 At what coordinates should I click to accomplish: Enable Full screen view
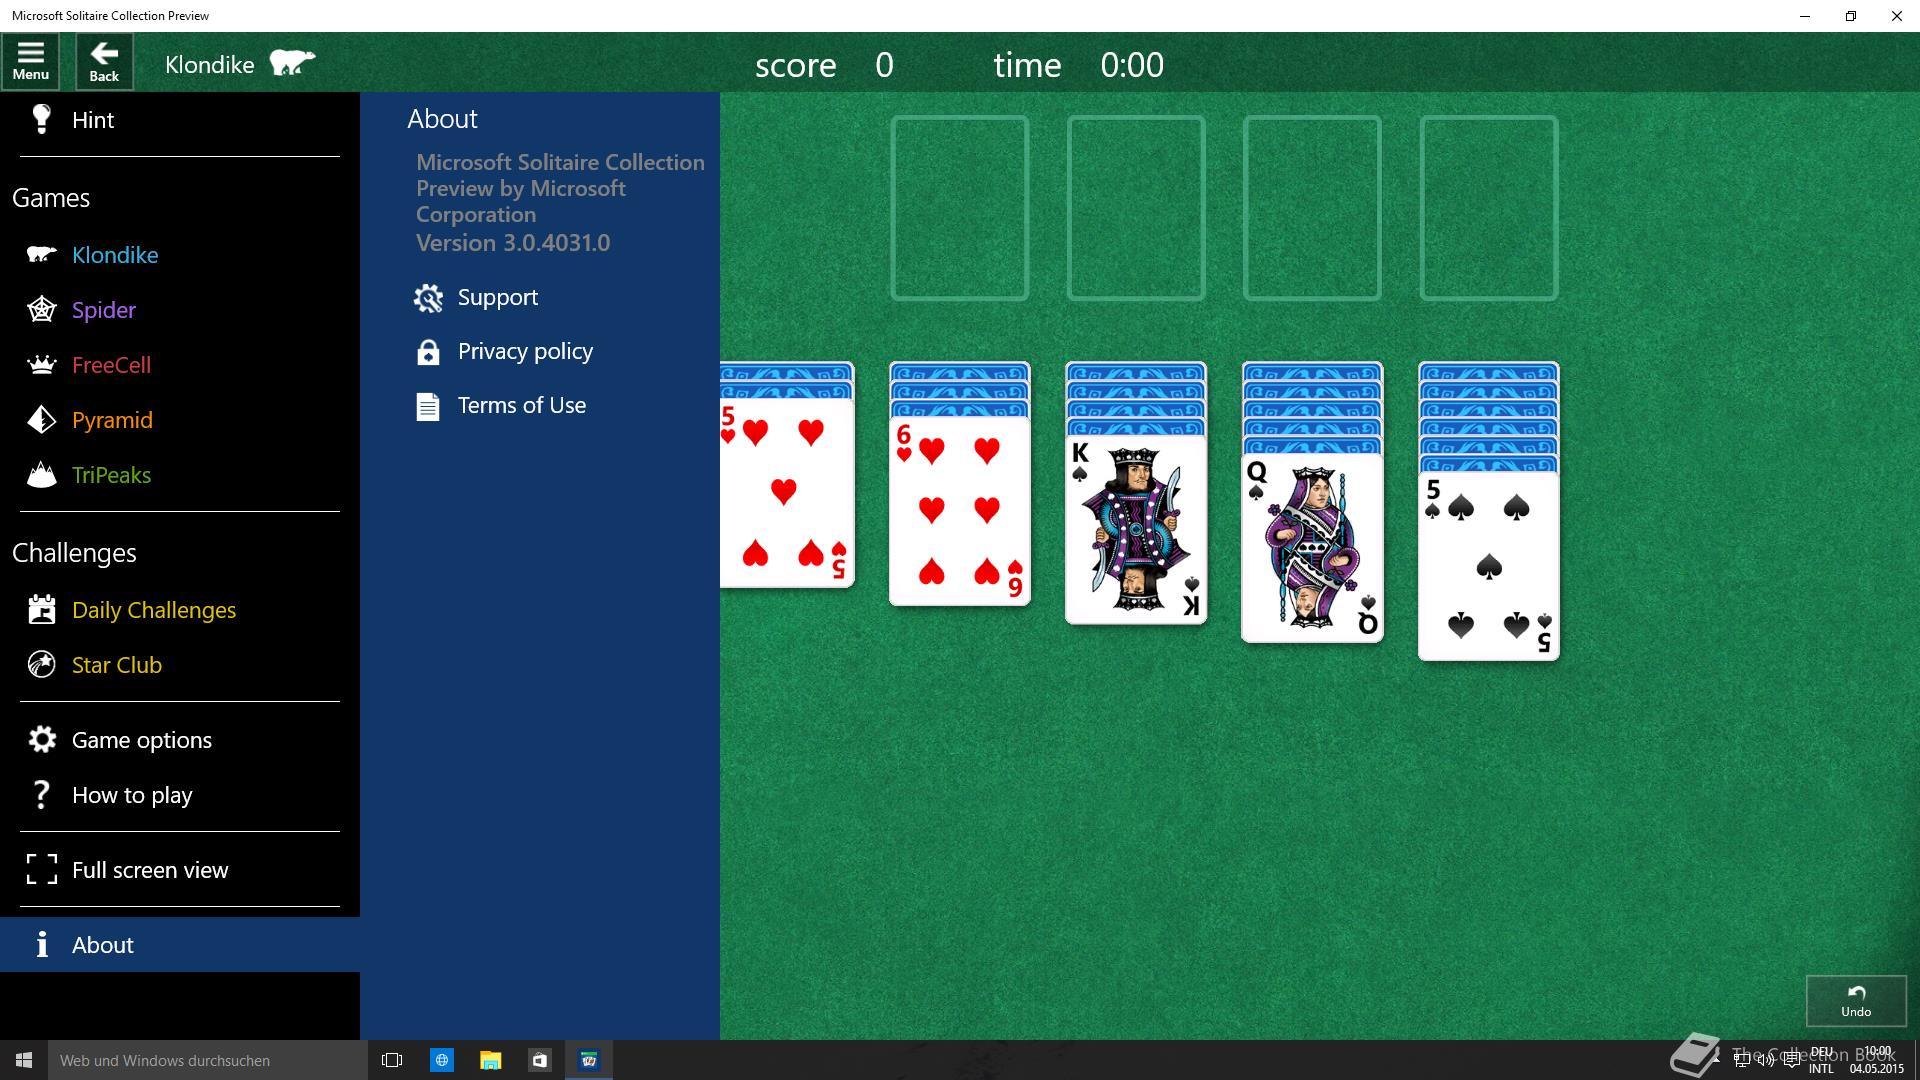[x=180, y=870]
